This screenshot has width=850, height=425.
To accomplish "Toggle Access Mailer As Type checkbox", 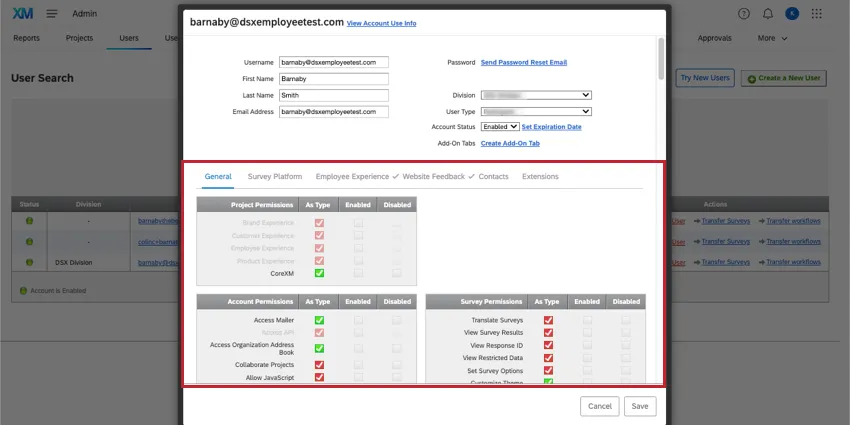I will (319, 320).
